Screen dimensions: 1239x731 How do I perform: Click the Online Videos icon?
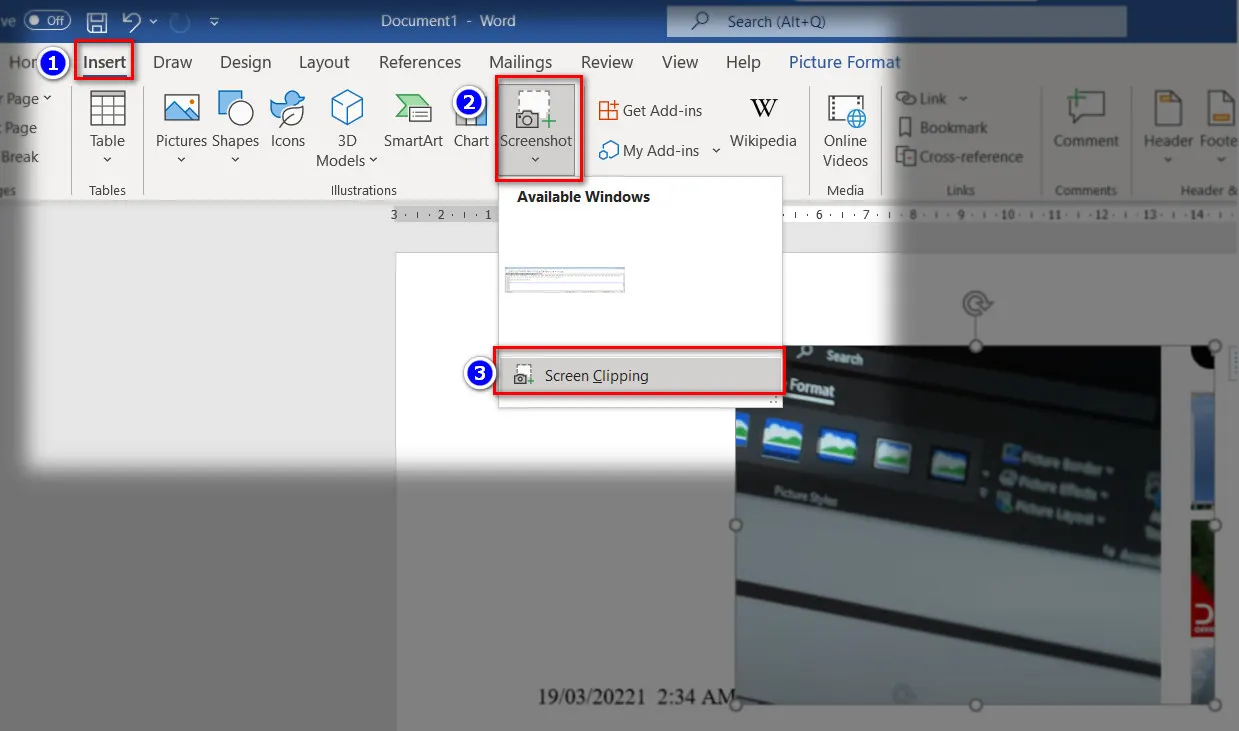[846, 110]
